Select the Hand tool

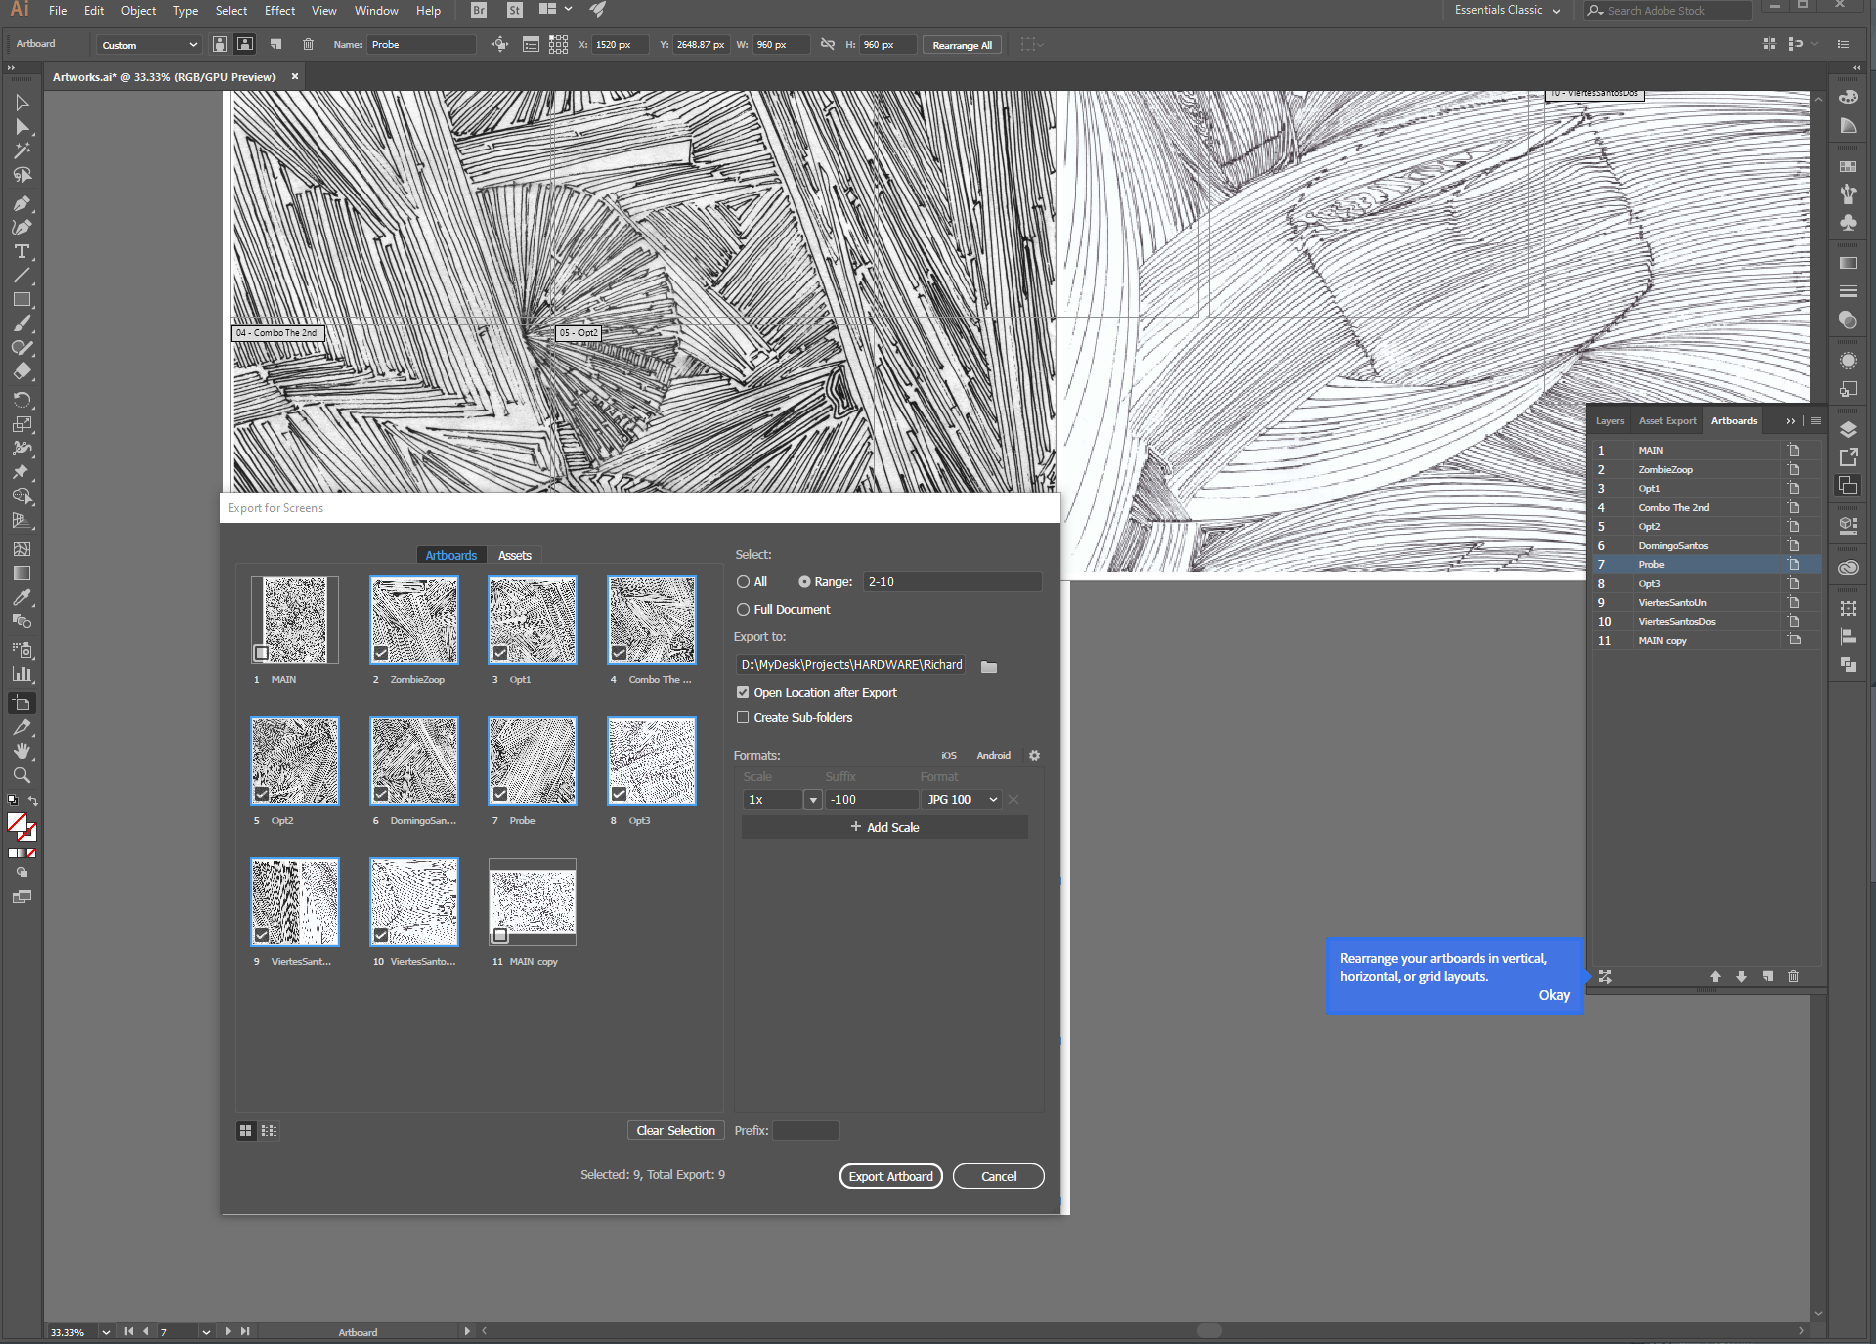(x=21, y=752)
